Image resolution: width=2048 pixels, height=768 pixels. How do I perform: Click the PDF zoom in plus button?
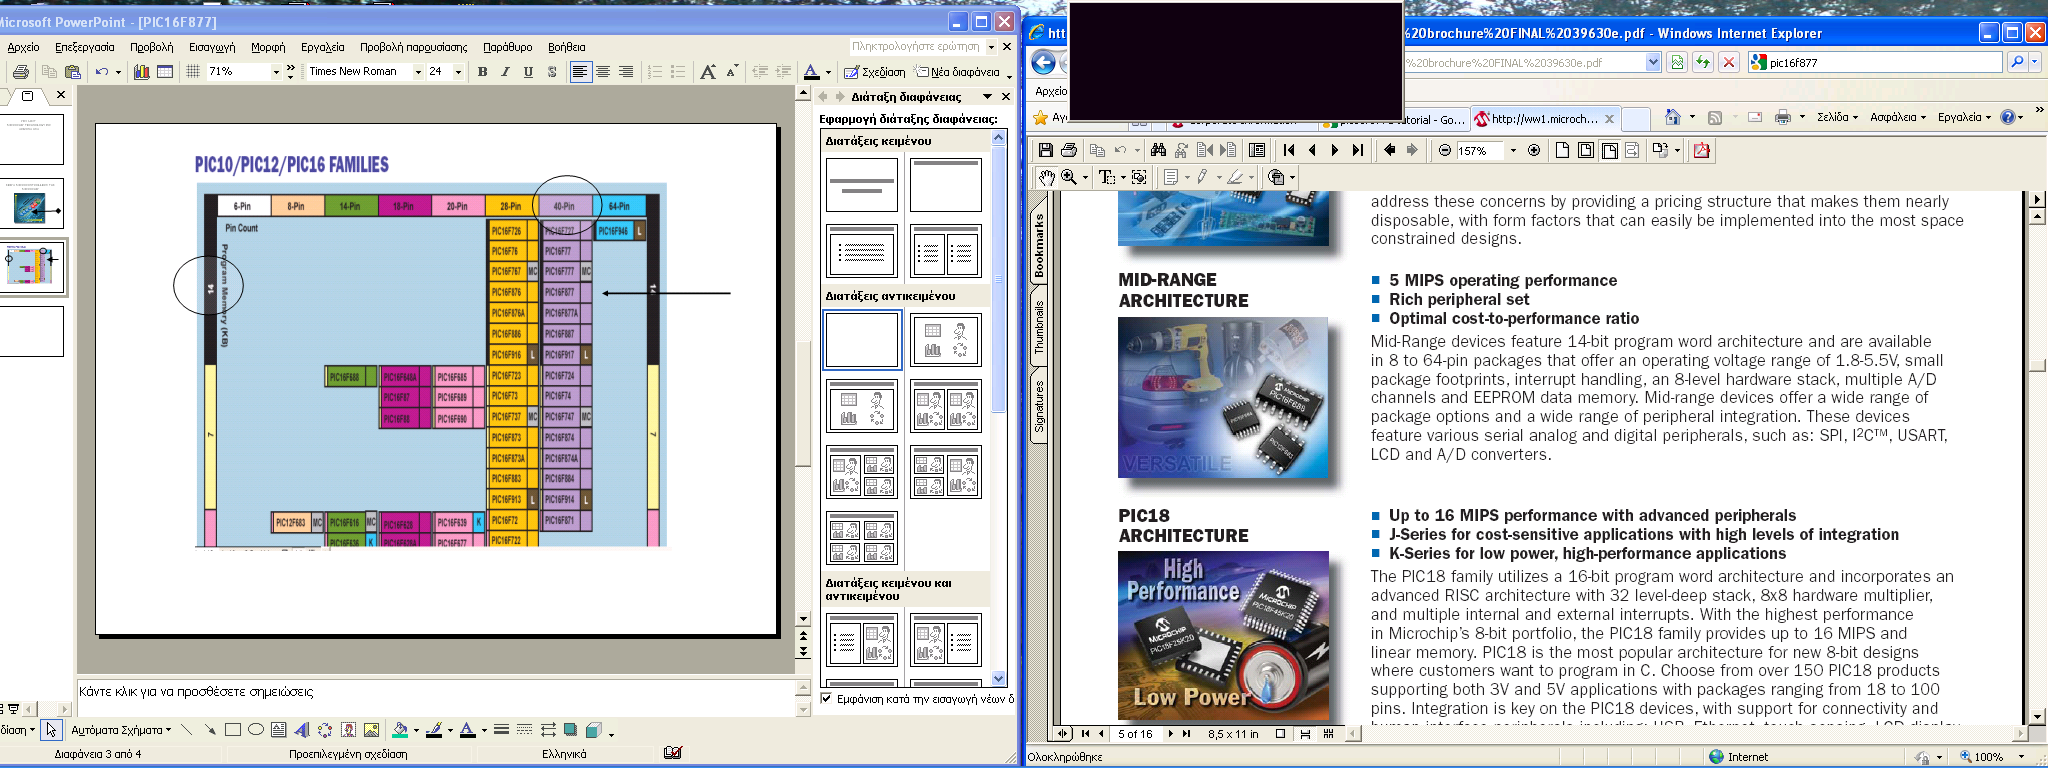pyautogui.click(x=1534, y=150)
